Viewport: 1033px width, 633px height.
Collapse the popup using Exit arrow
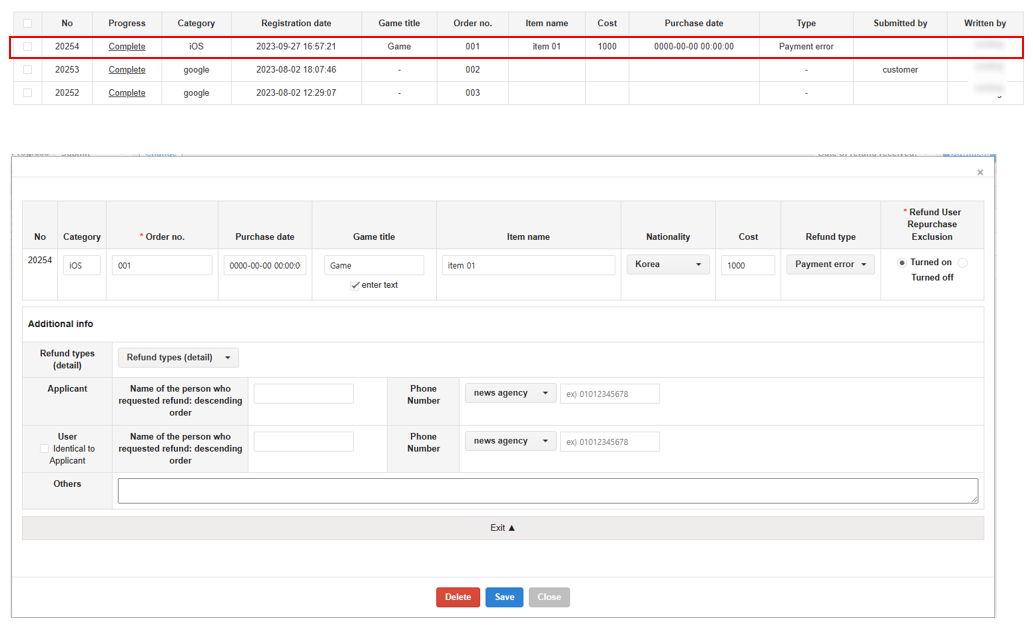(x=503, y=527)
